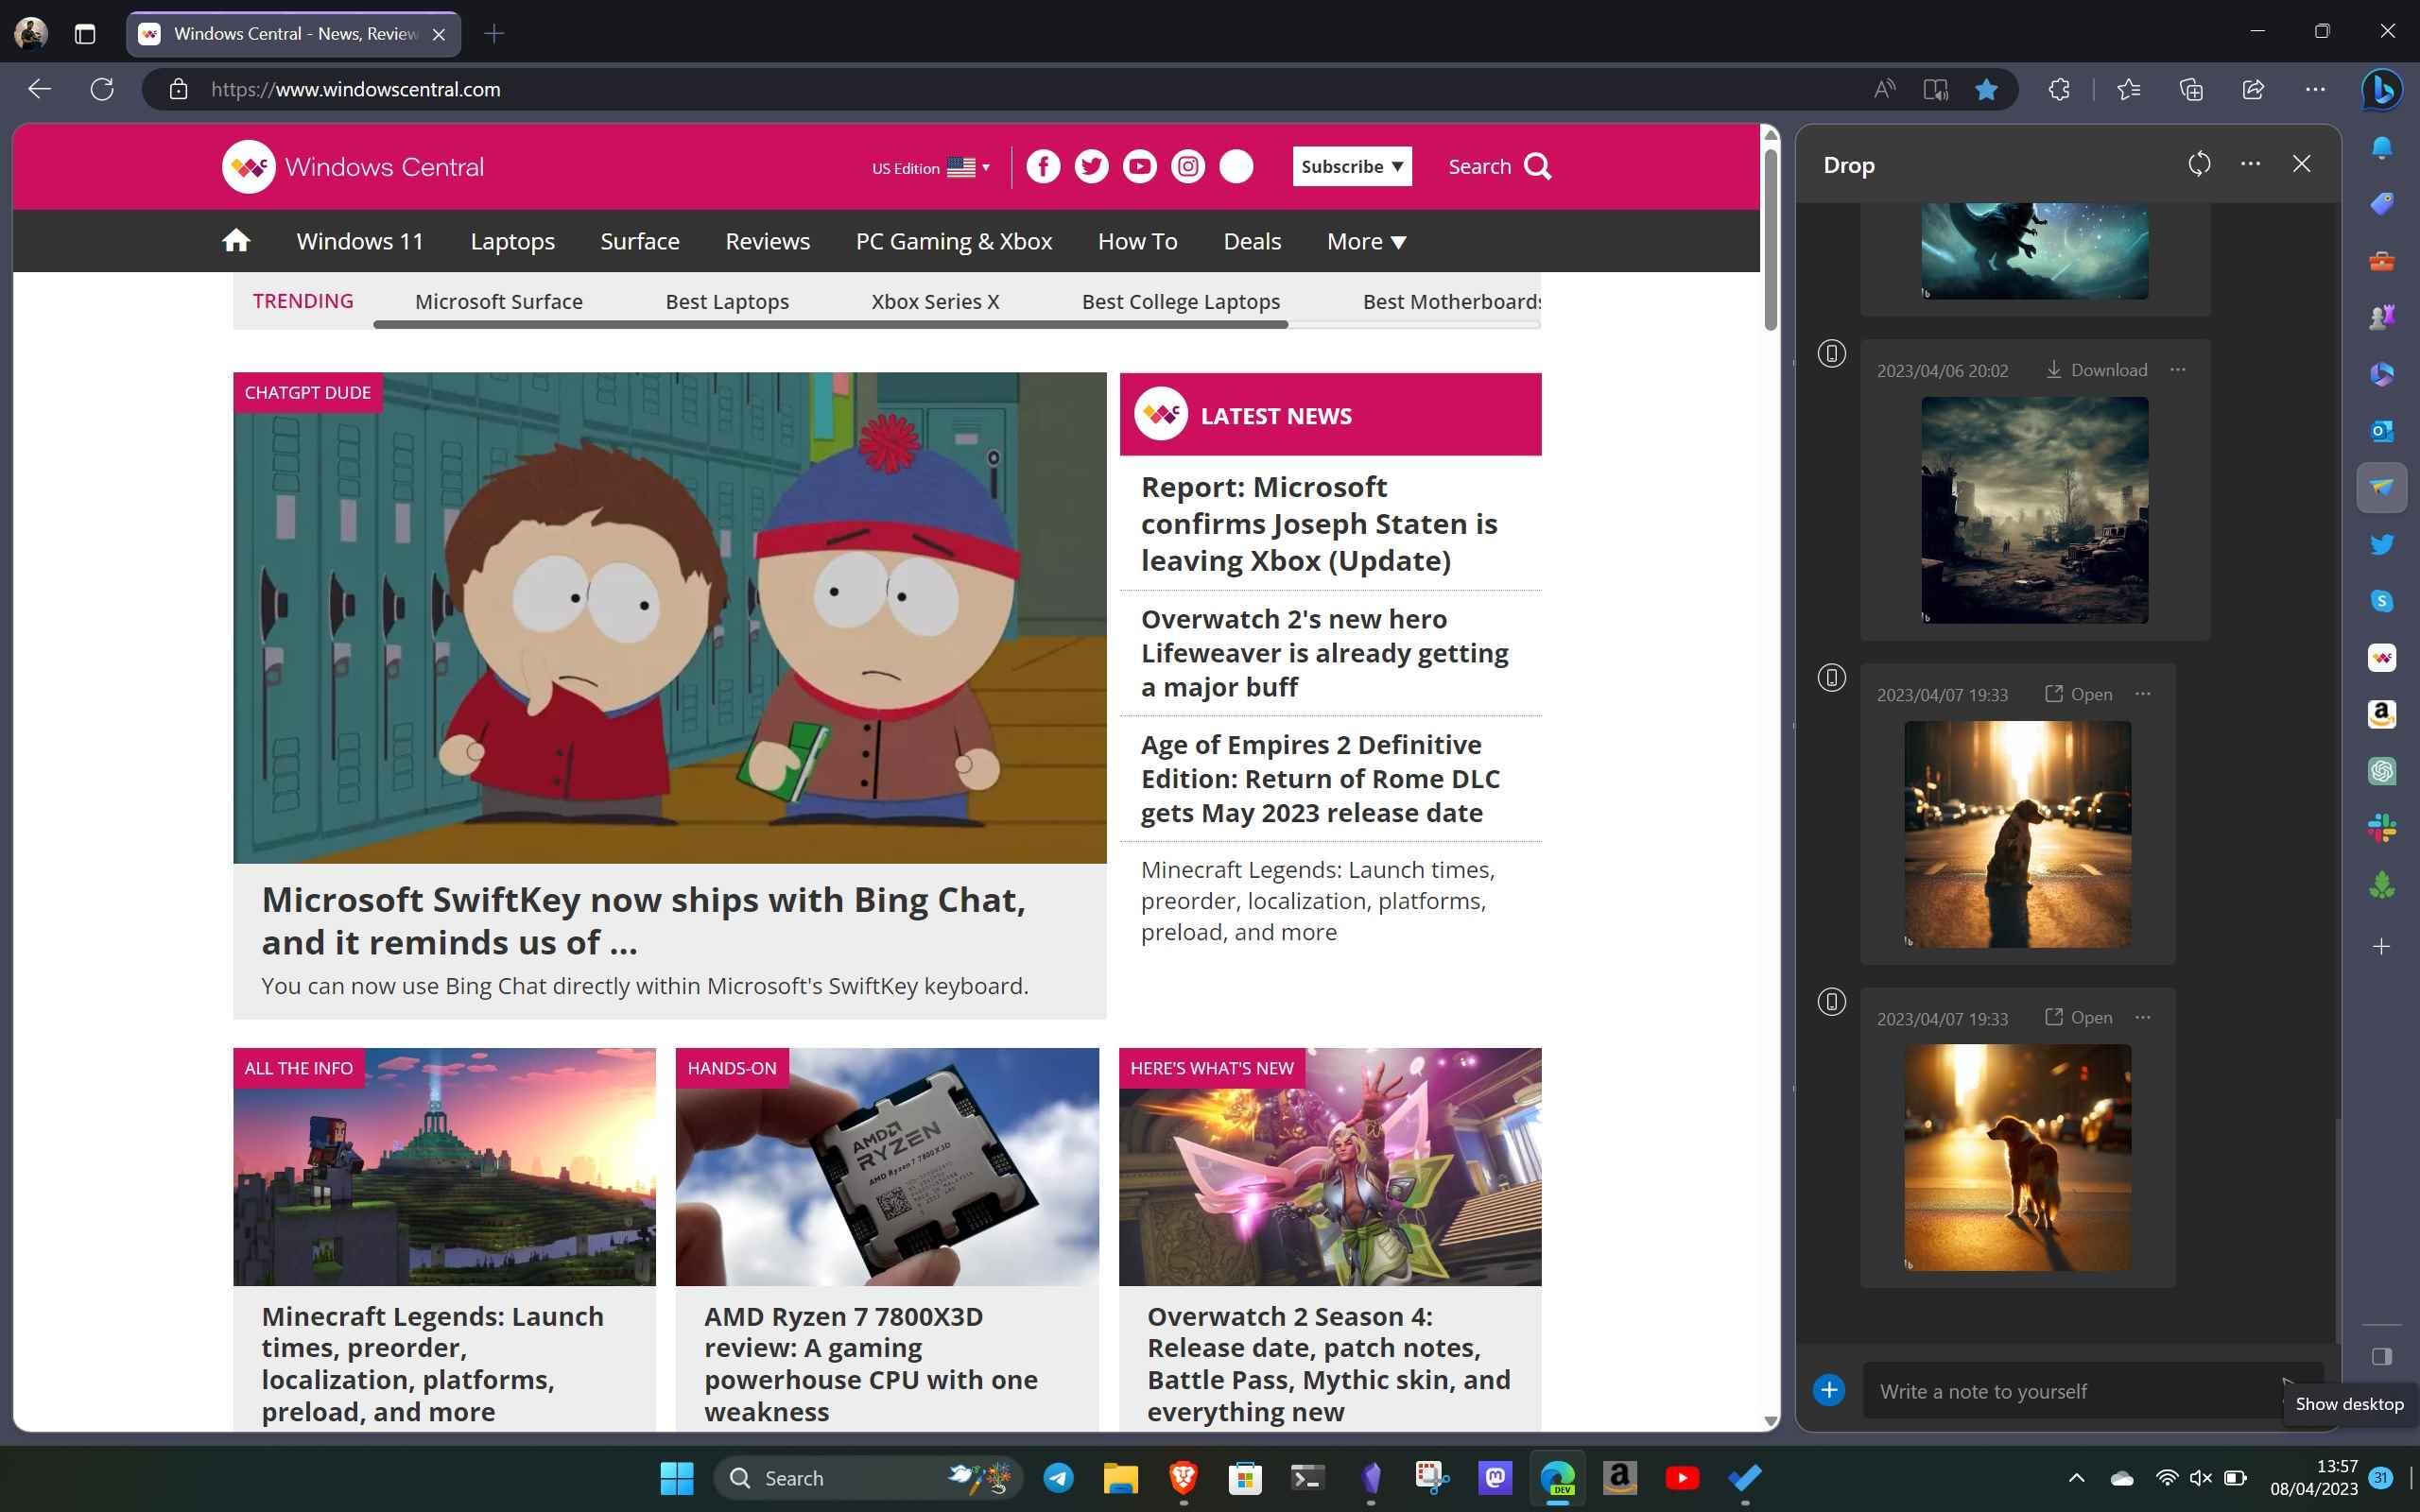2420x1512 pixels.
Task: Select the Reviews menu tab
Action: (769, 240)
